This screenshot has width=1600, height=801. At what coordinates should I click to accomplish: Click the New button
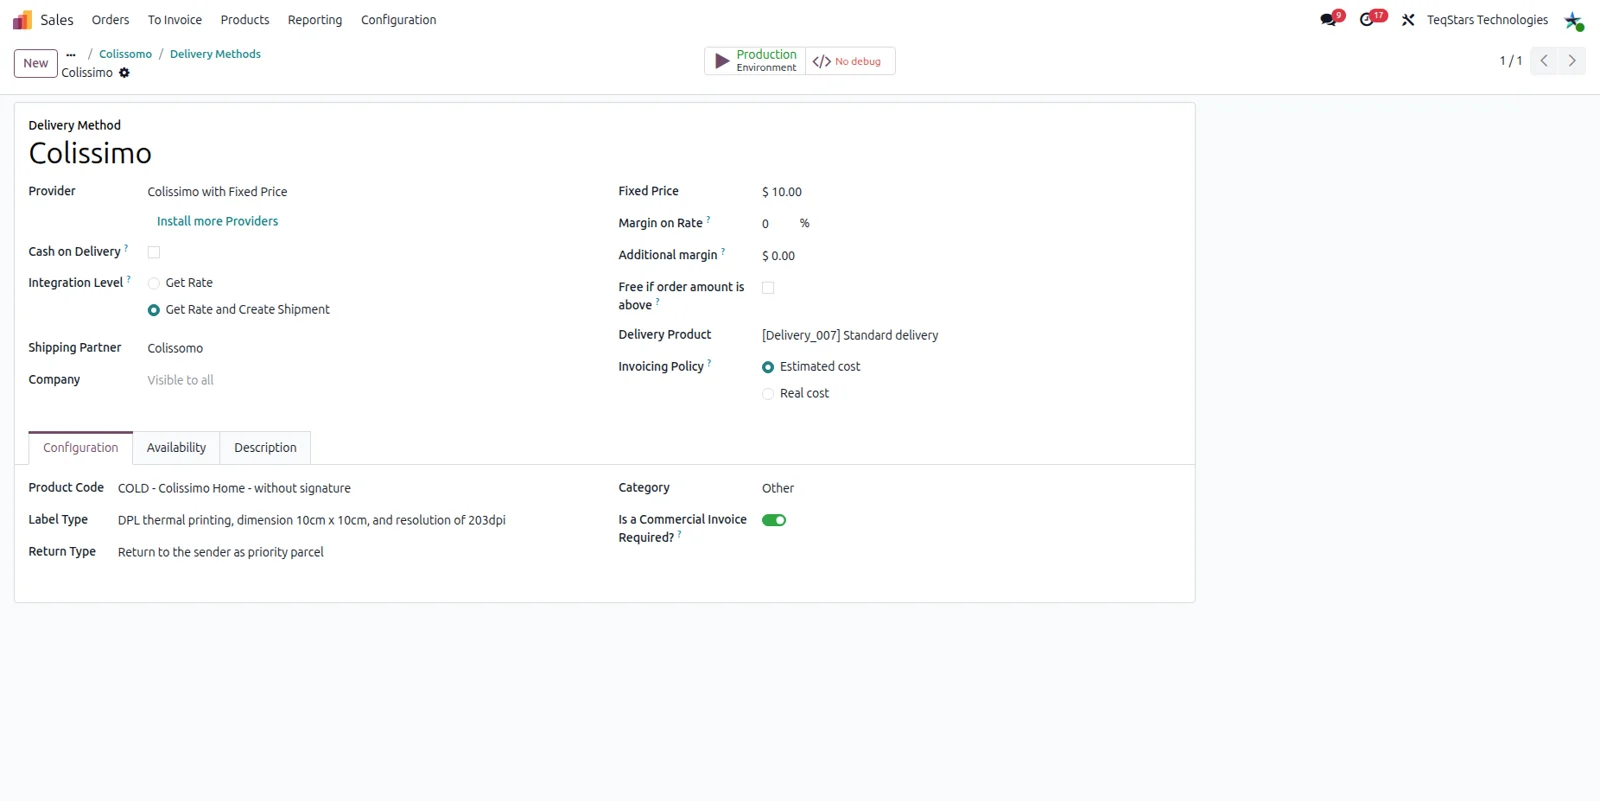(x=36, y=63)
